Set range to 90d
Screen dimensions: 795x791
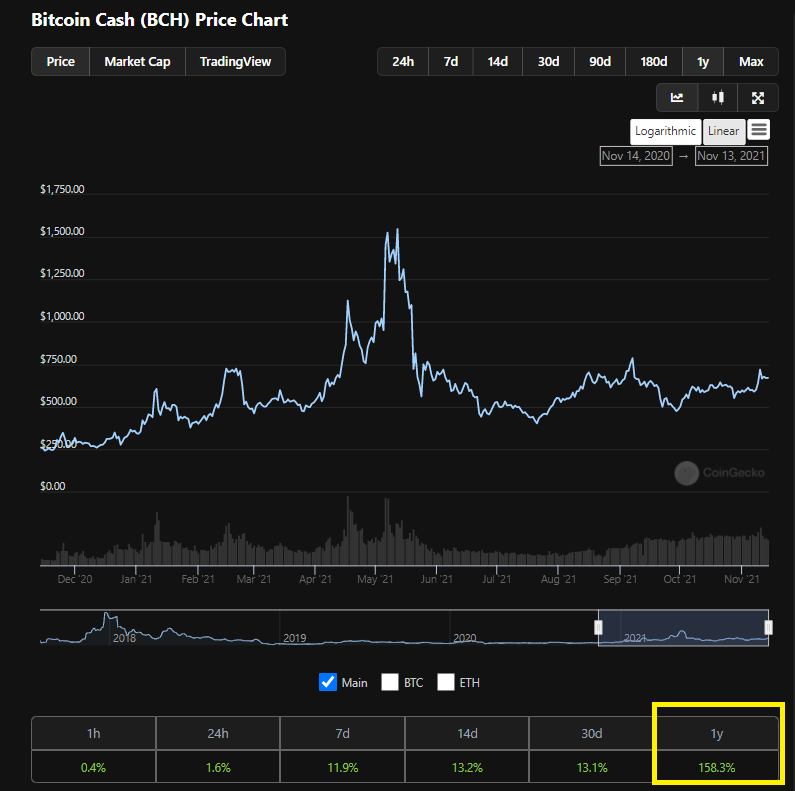[x=600, y=61]
